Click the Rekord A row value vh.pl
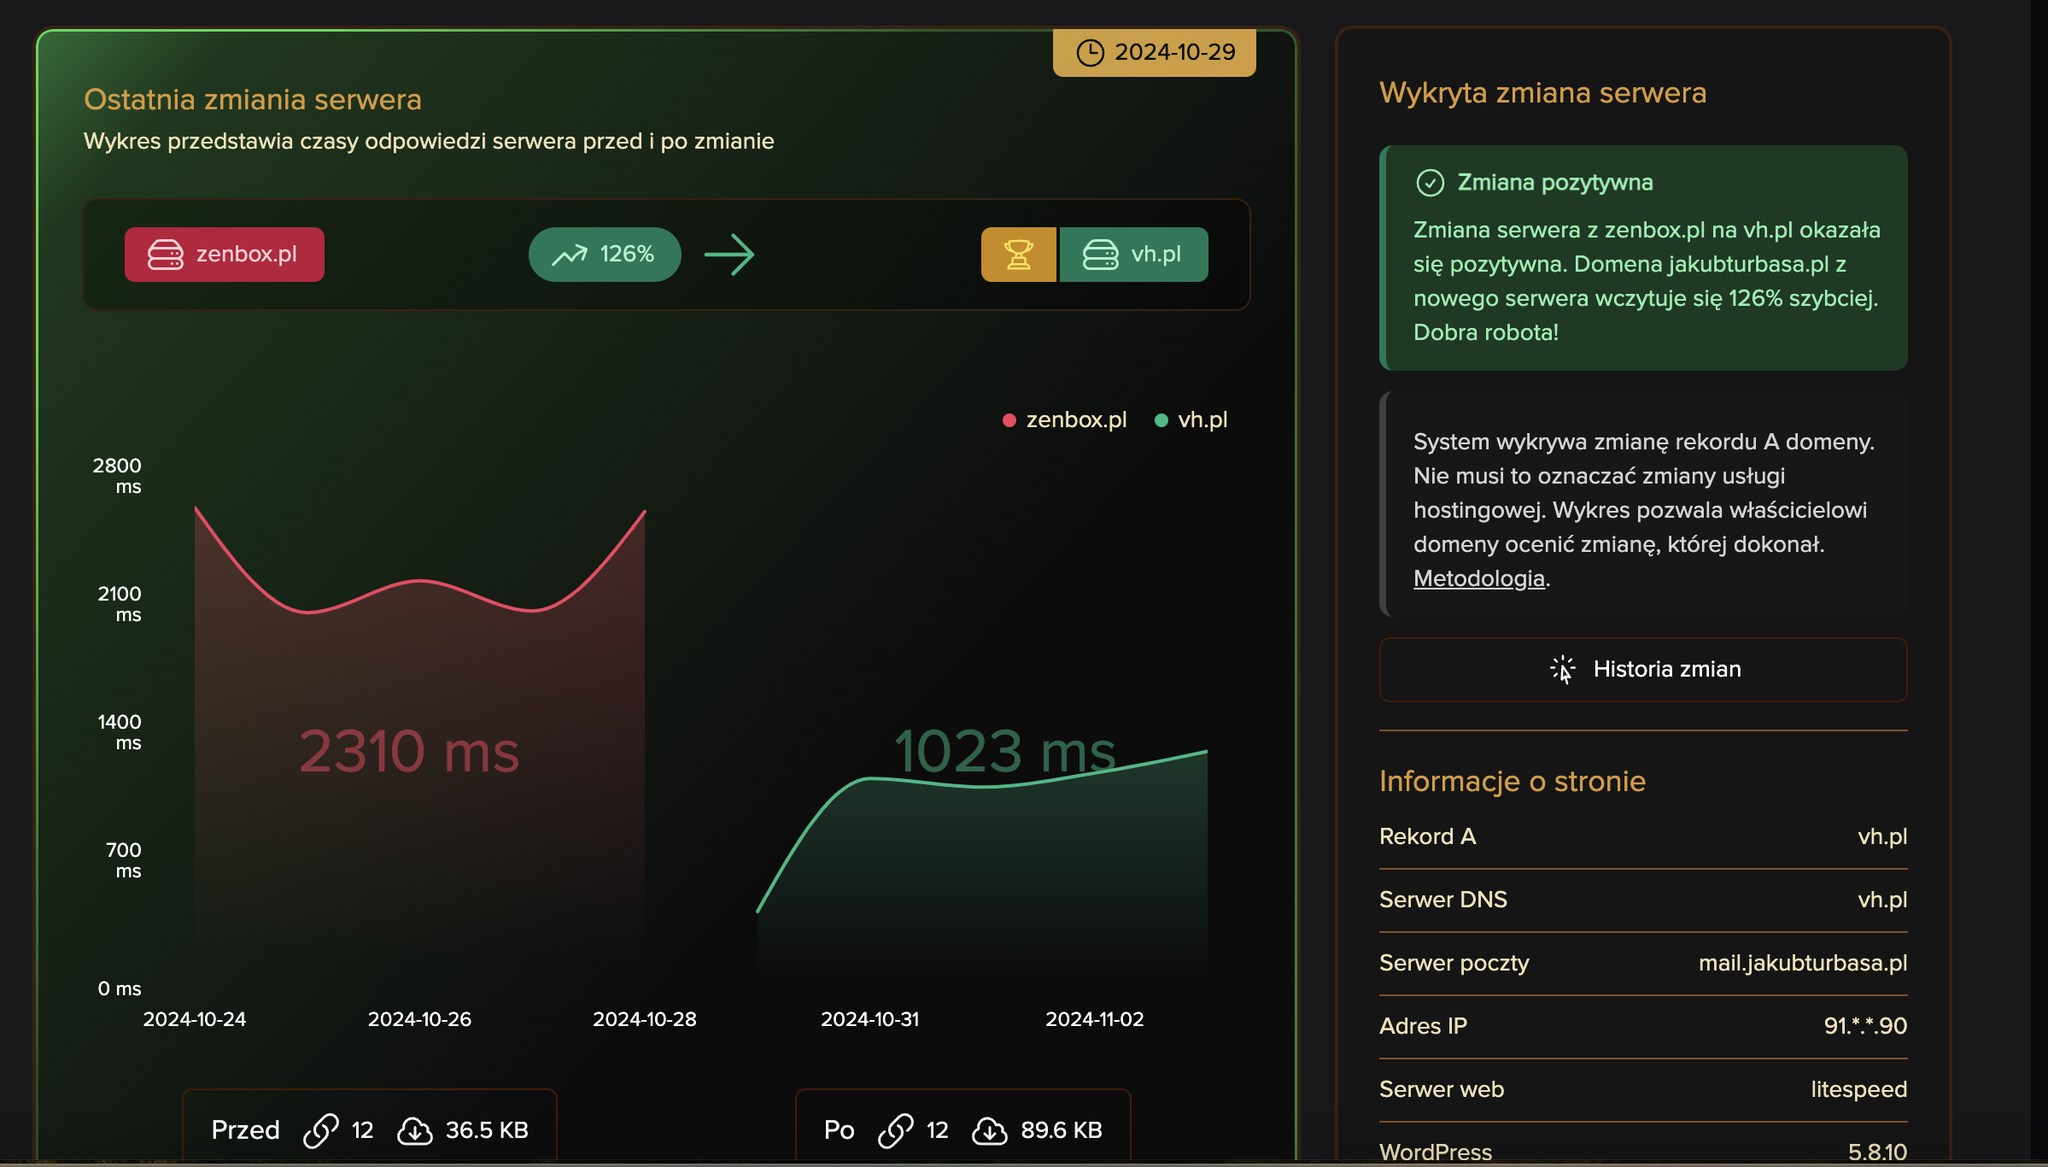2048x1167 pixels. click(x=1882, y=837)
